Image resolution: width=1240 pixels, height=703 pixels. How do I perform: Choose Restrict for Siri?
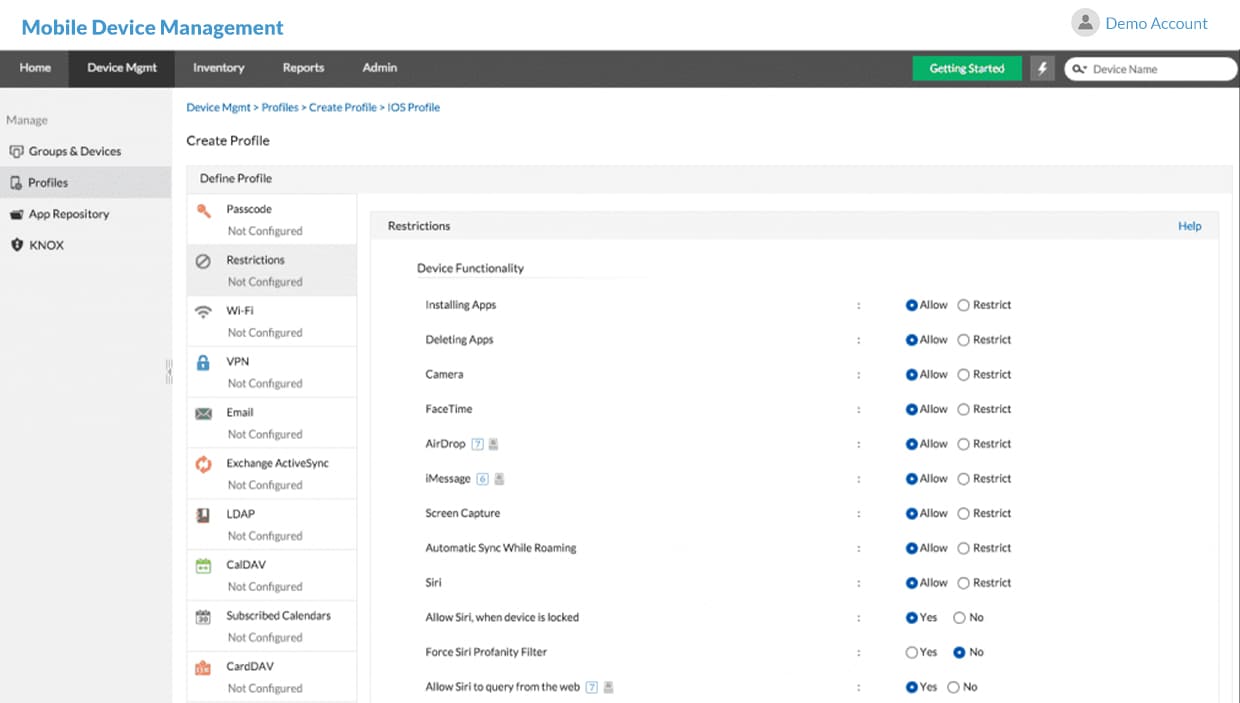click(964, 583)
